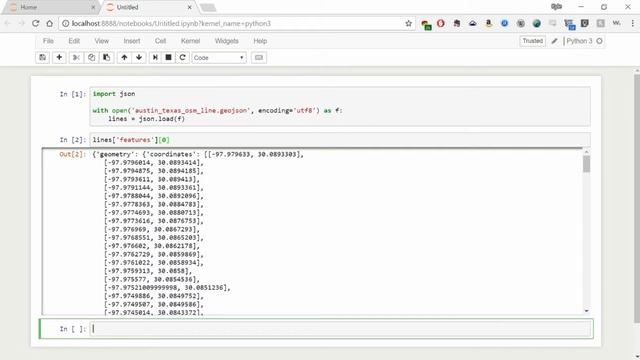Open the View menu
This screenshot has height=360, width=640.
[102, 41]
